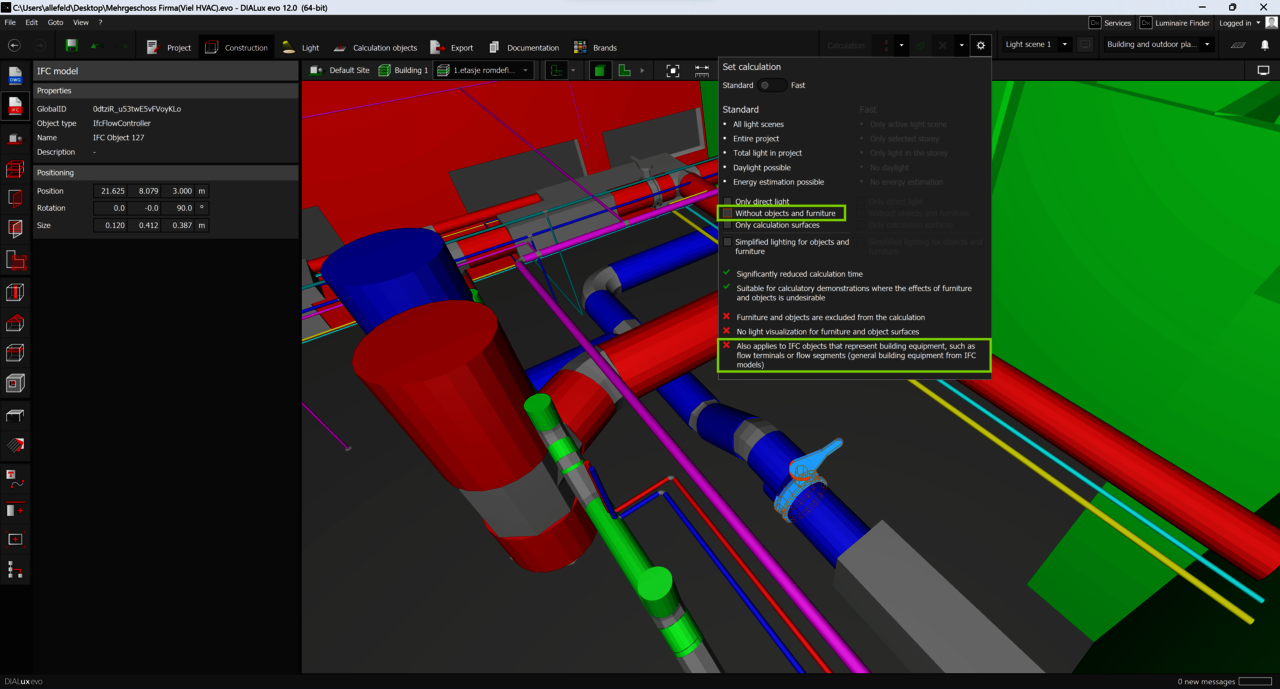Open calculation settings gear icon
Image resolution: width=1280 pixels, height=689 pixels.
coord(980,46)
